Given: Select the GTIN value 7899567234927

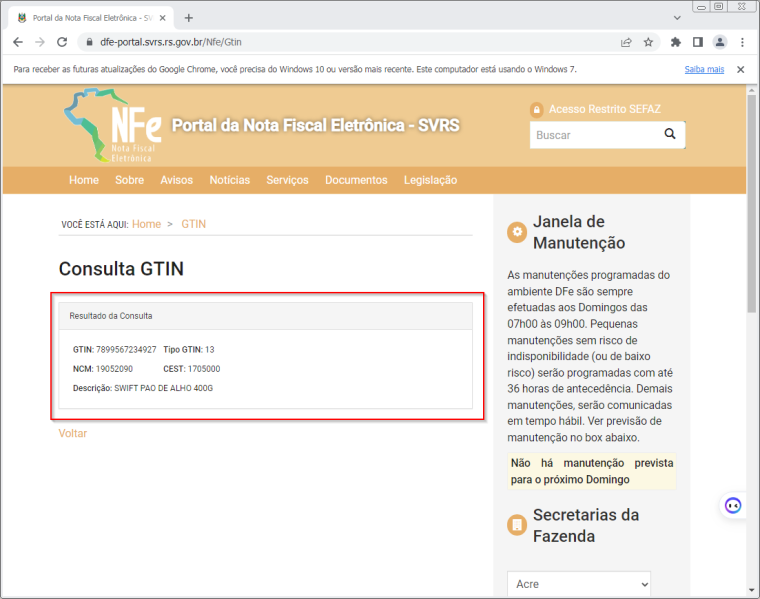Looking at the screenshot, I should click(x=126, y=349).
